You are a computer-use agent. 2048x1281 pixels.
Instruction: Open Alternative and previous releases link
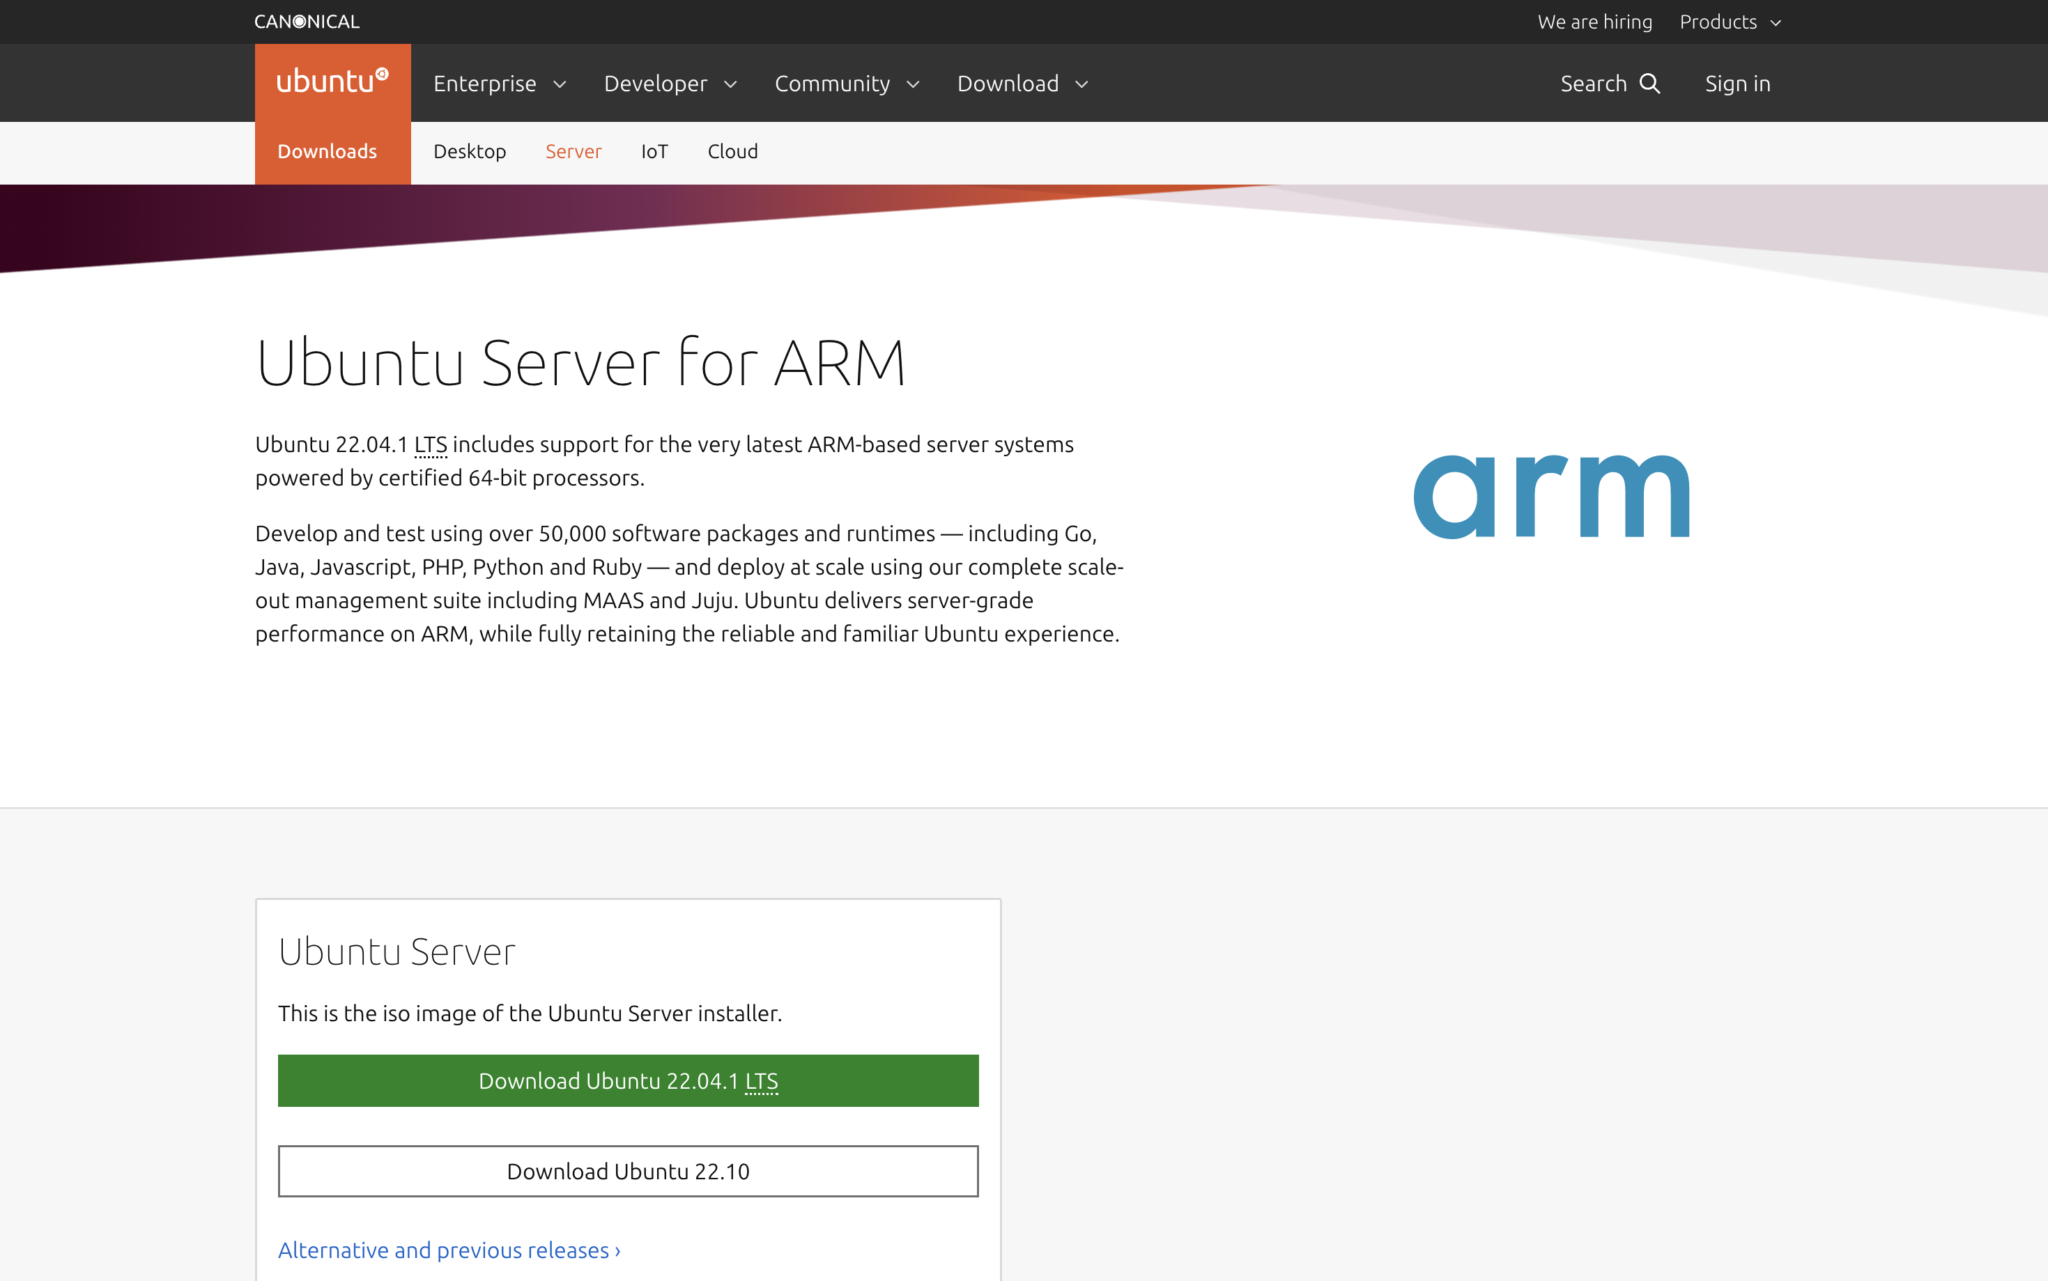[x=449, y=1251]
